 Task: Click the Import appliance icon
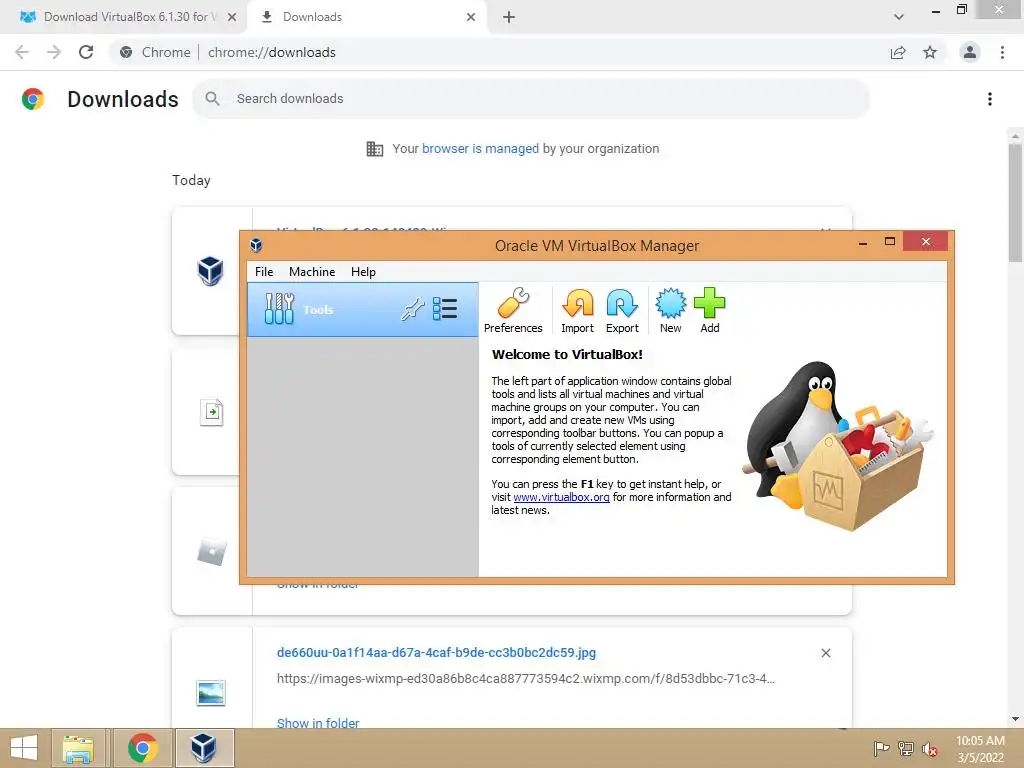(577, 311)
